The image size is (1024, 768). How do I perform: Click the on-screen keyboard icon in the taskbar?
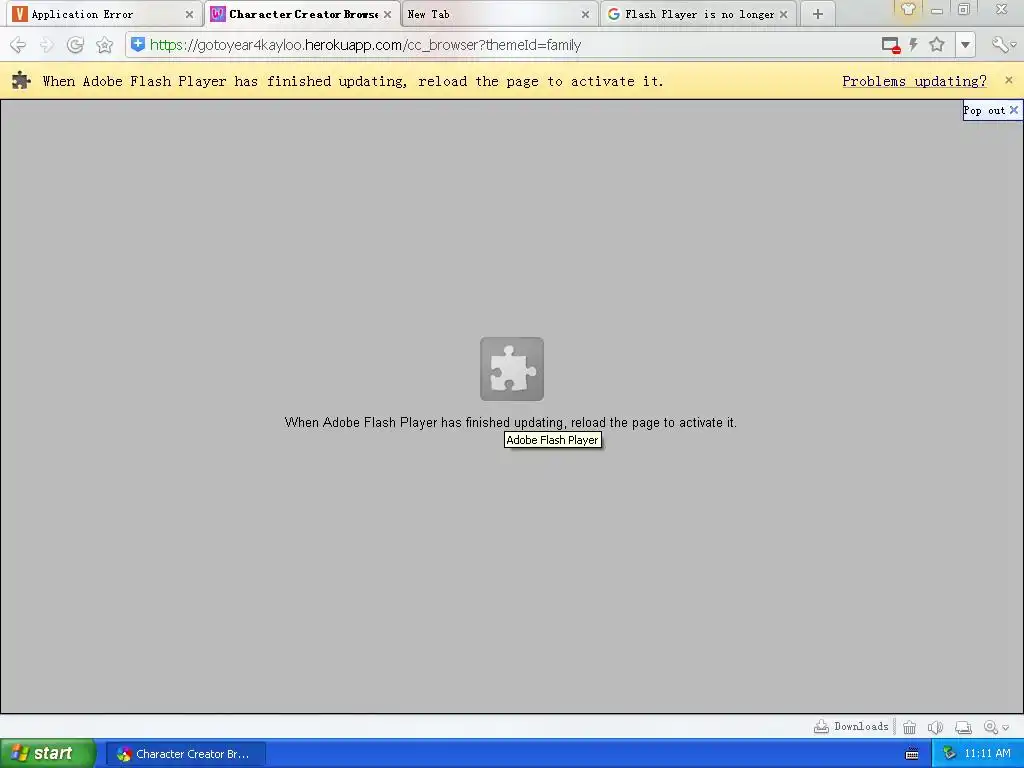coord(912,754)
